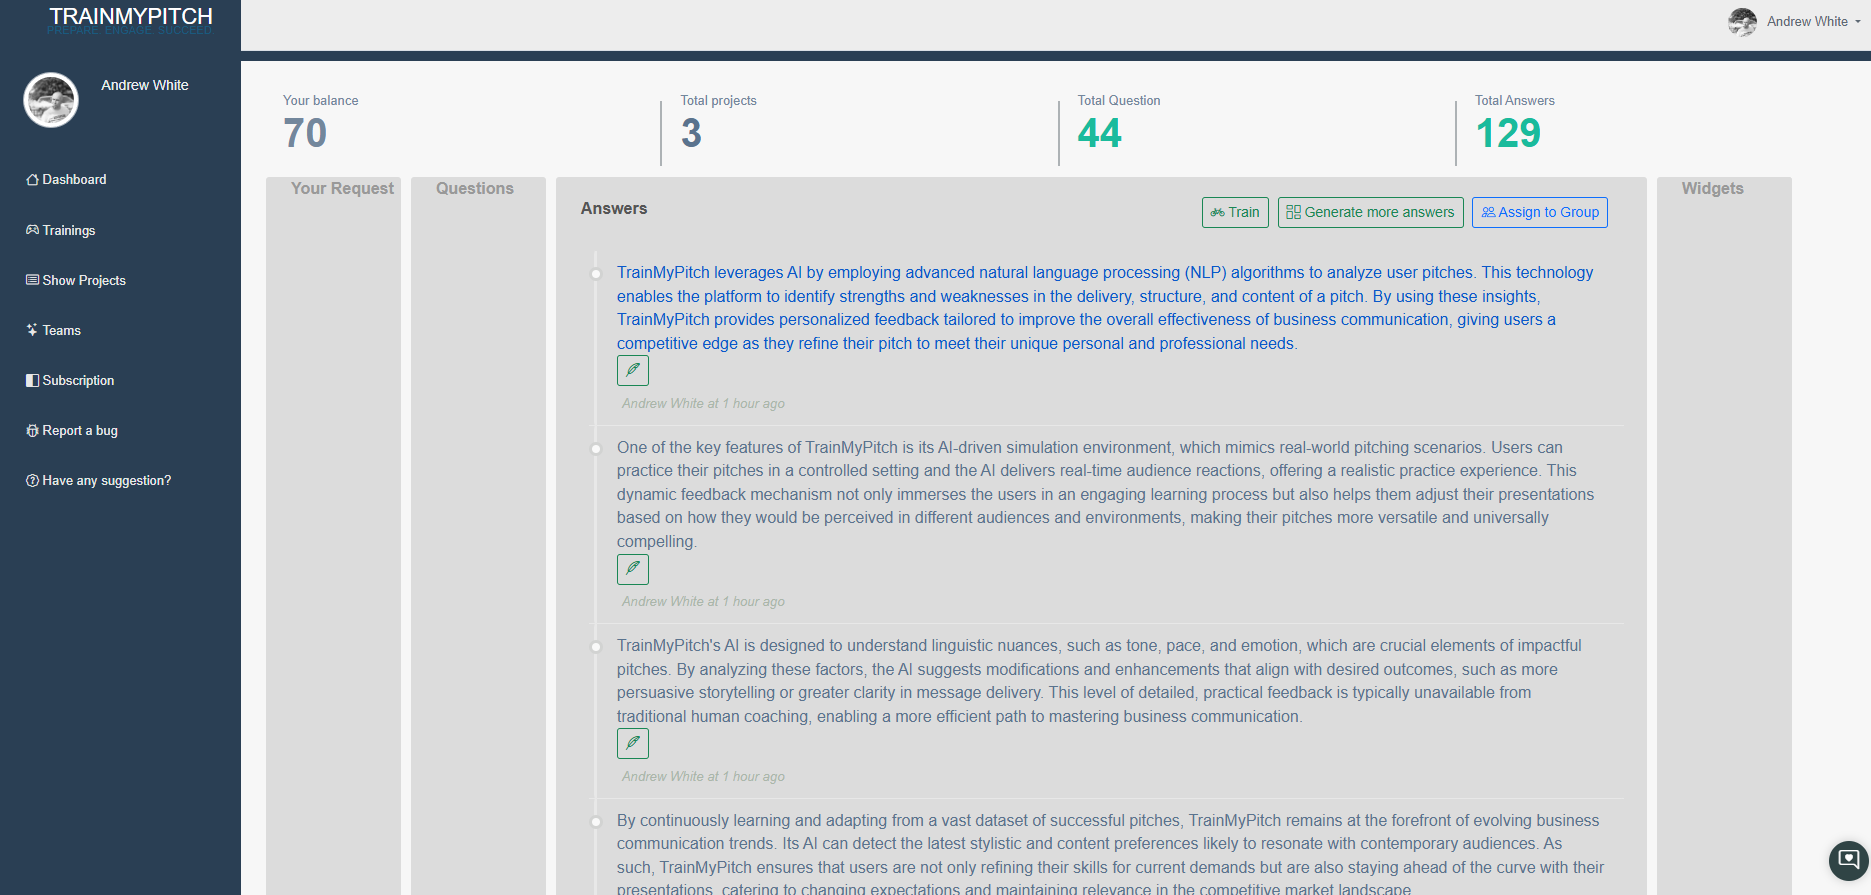1871x895 pixels.
Task: Edit the linguistic nuances answer
Action: click(633, 743)
